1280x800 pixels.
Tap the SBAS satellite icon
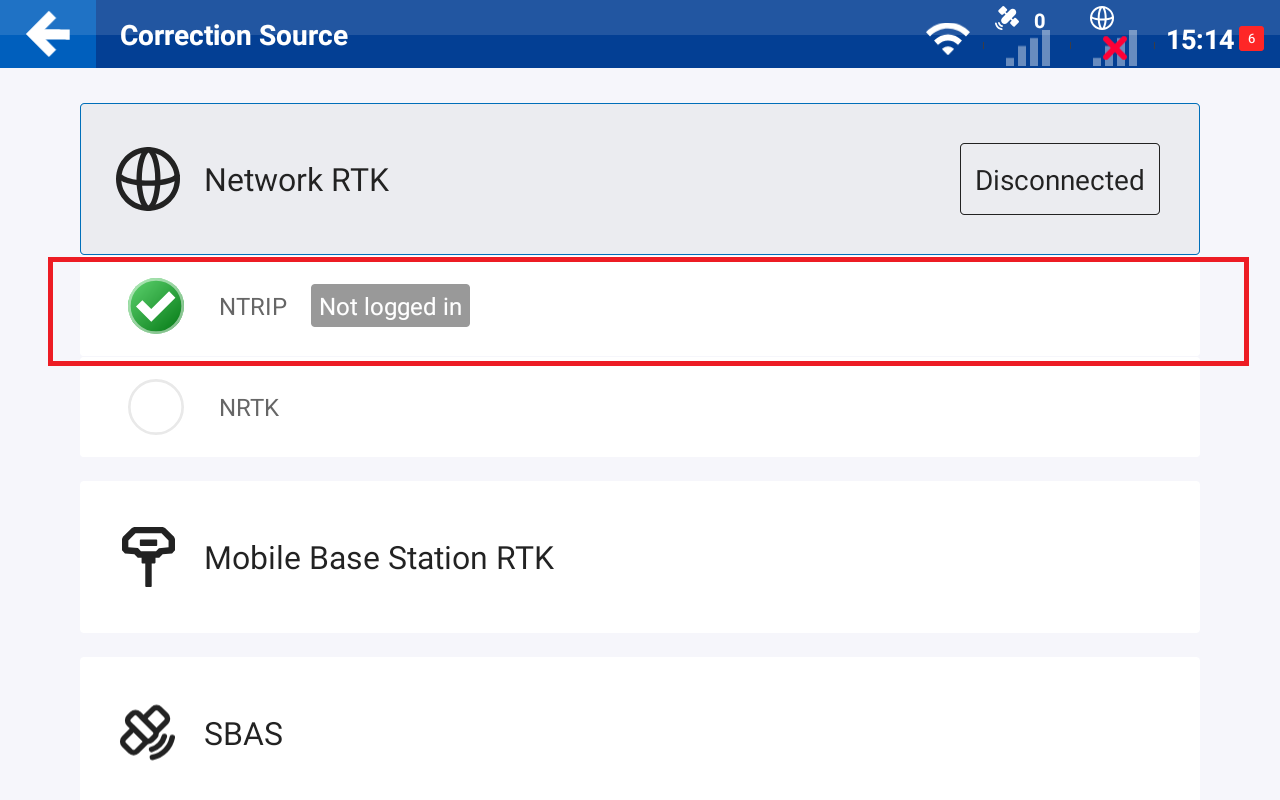148,733
